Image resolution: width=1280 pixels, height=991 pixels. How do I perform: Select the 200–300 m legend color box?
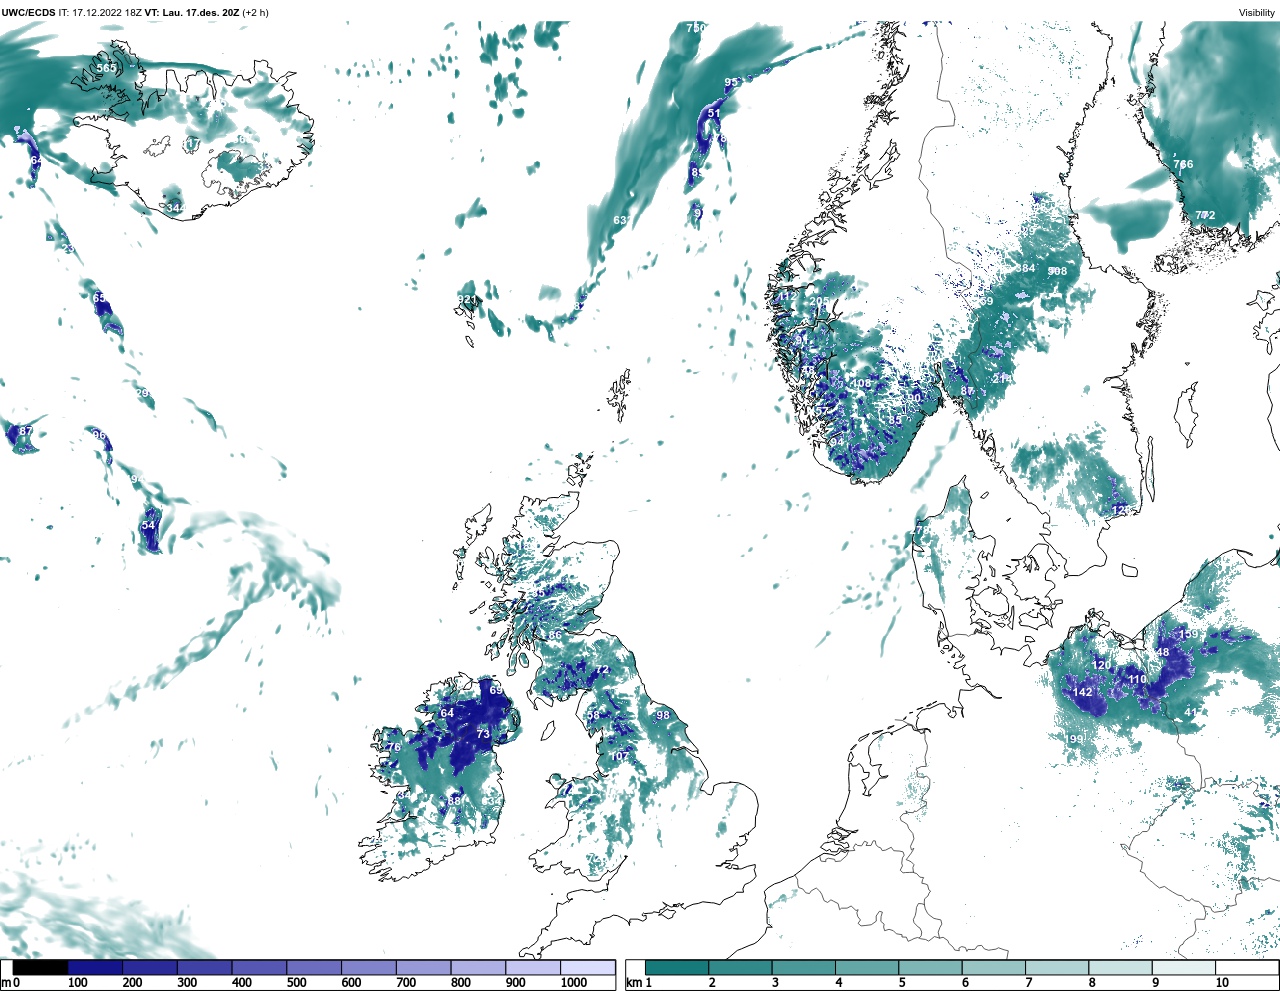coord(150,967)
